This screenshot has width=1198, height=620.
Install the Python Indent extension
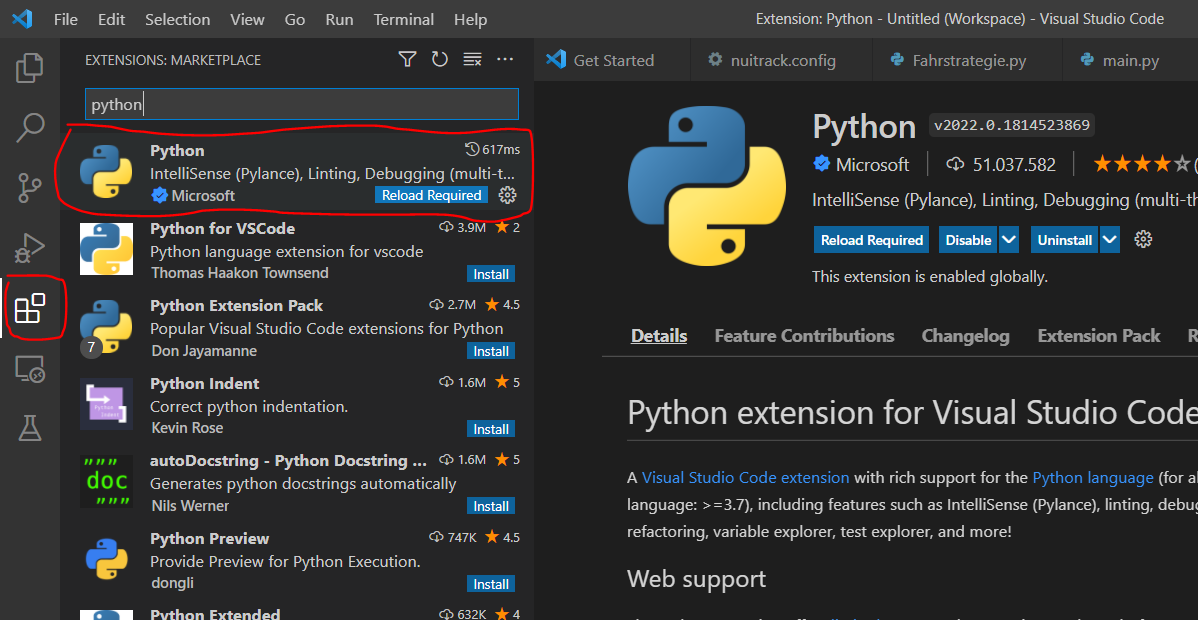pos(490,428)
